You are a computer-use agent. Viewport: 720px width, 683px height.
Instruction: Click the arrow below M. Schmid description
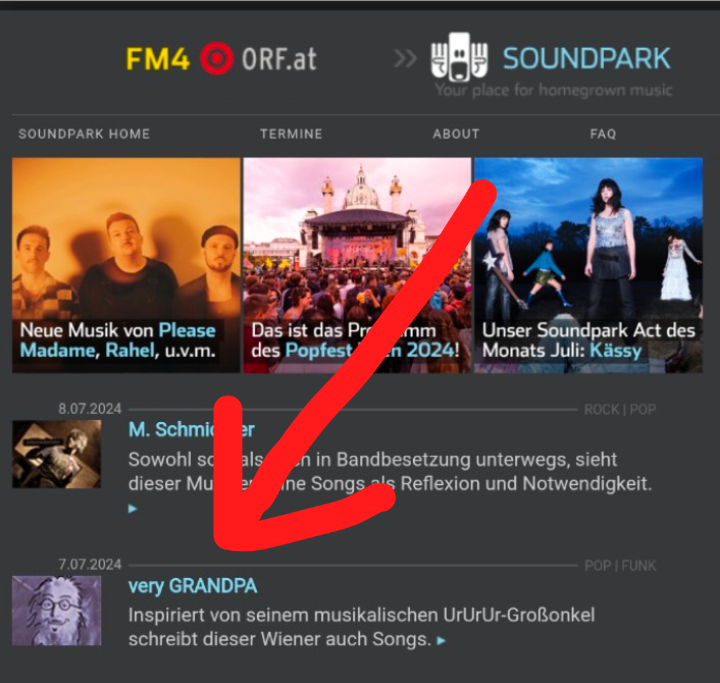(x=133, y=509)
